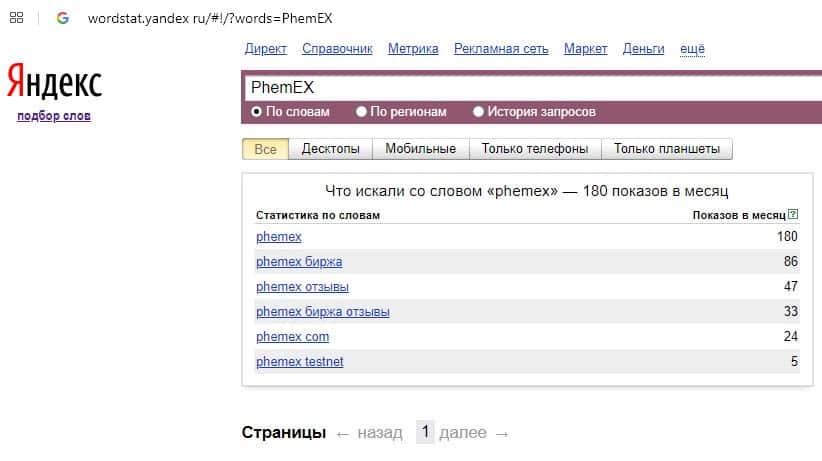The height and width of the screenshot is (461, 822).
Task: Switch to the Только планшеты tab
Action: (666, 149)
